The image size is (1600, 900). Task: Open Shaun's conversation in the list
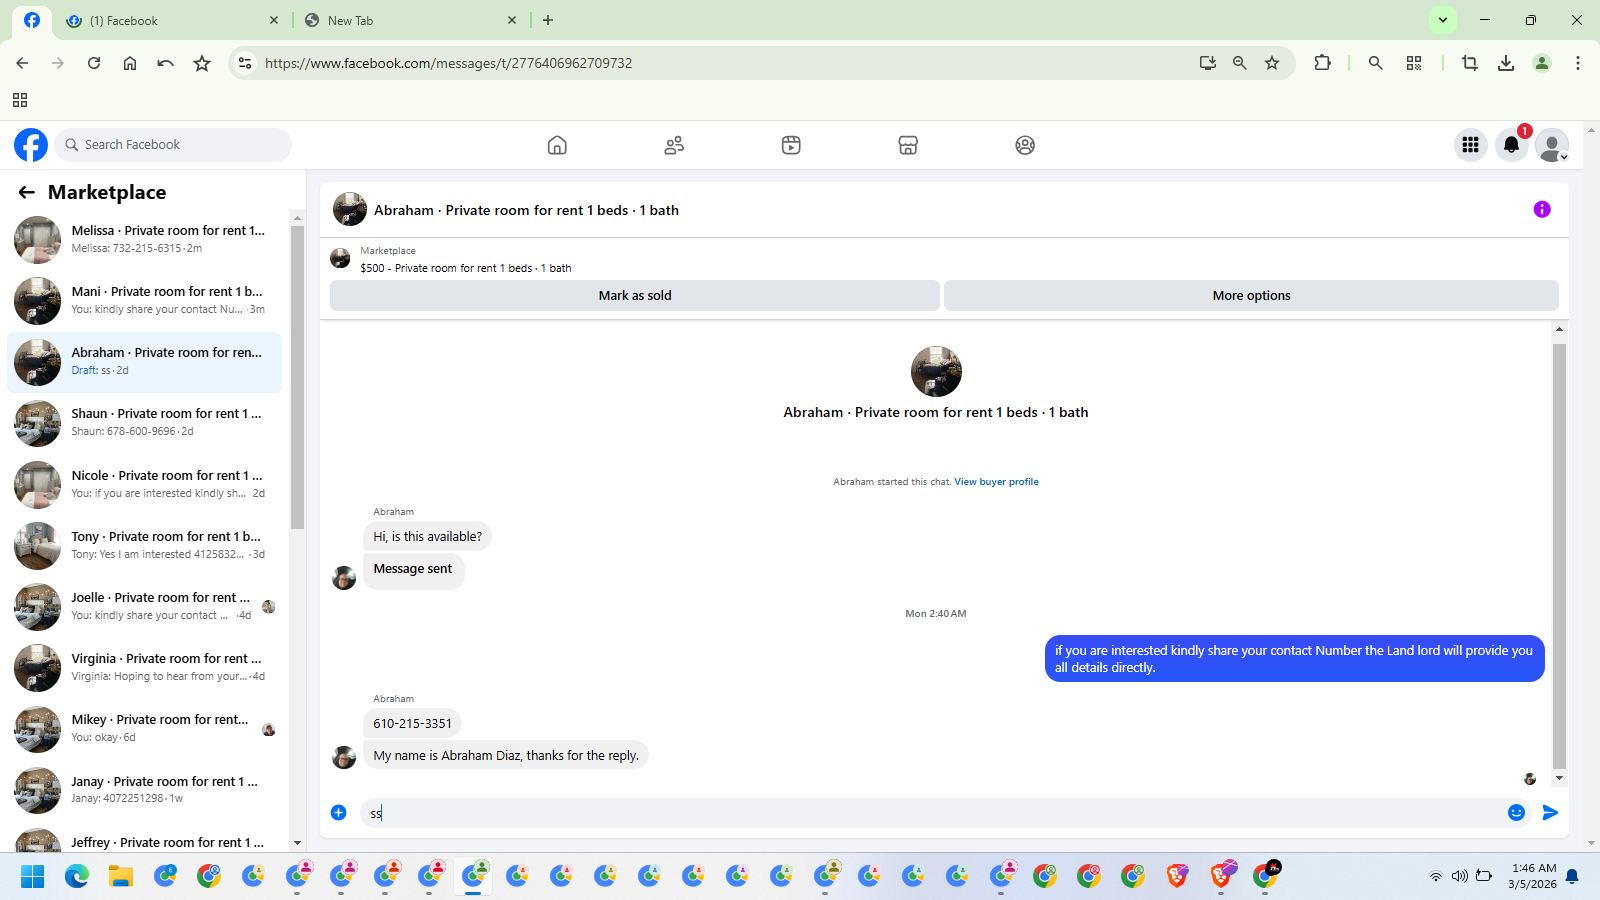point(145,423)
